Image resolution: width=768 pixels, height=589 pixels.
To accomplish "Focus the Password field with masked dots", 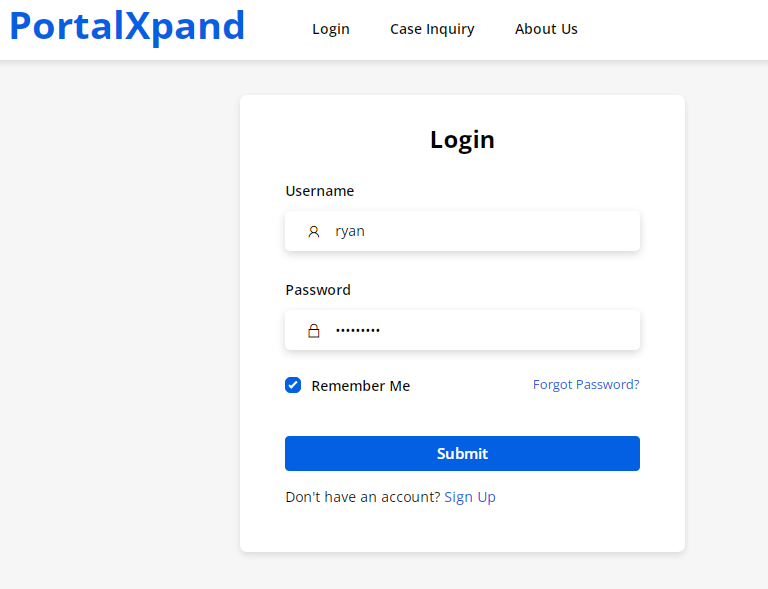I will point(480,330).
